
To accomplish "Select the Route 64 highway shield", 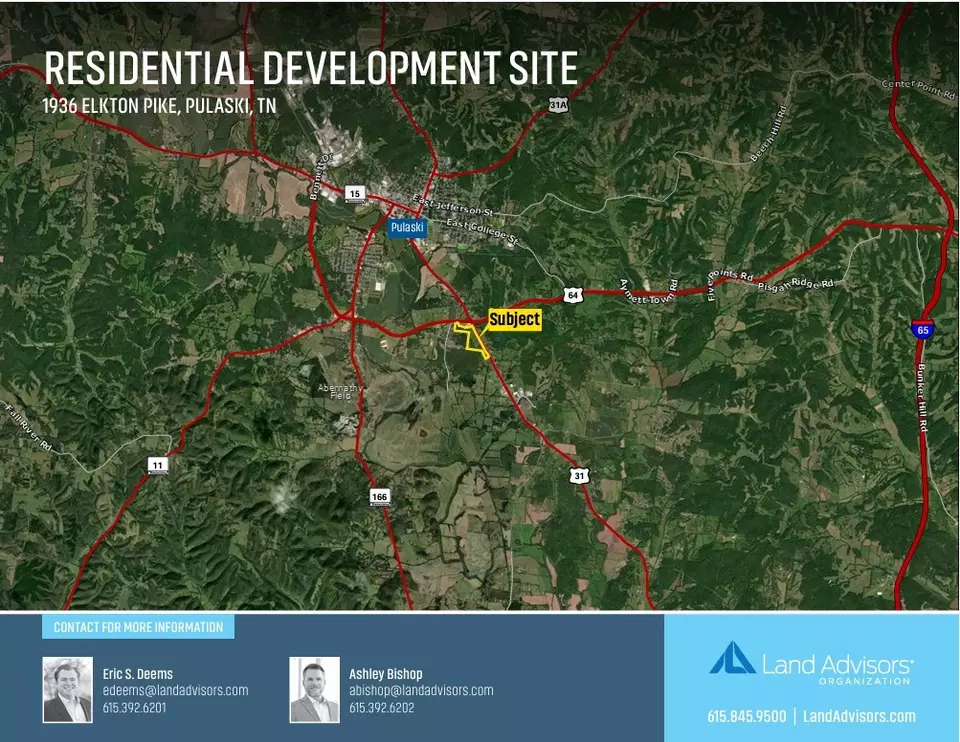I will pos(572,295).
